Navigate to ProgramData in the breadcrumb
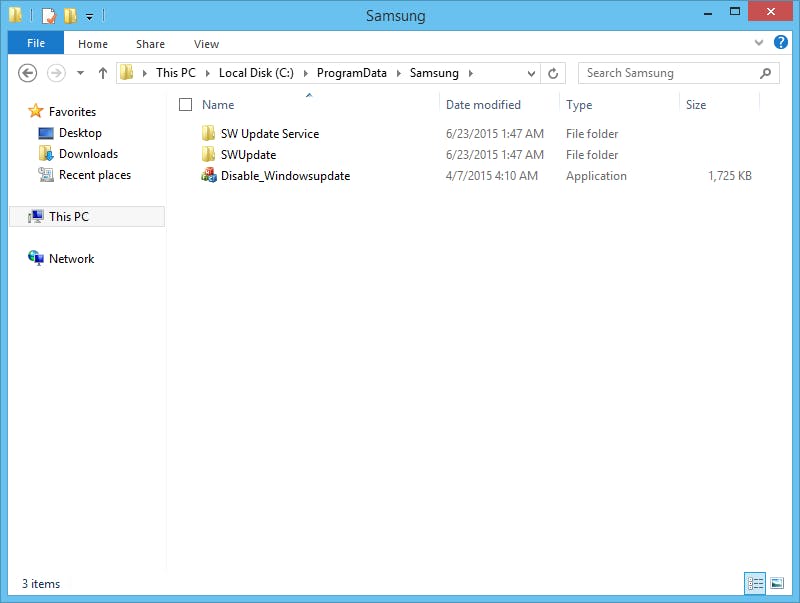The height and width of the screenshot is (603, 800). tap(352, 73)
